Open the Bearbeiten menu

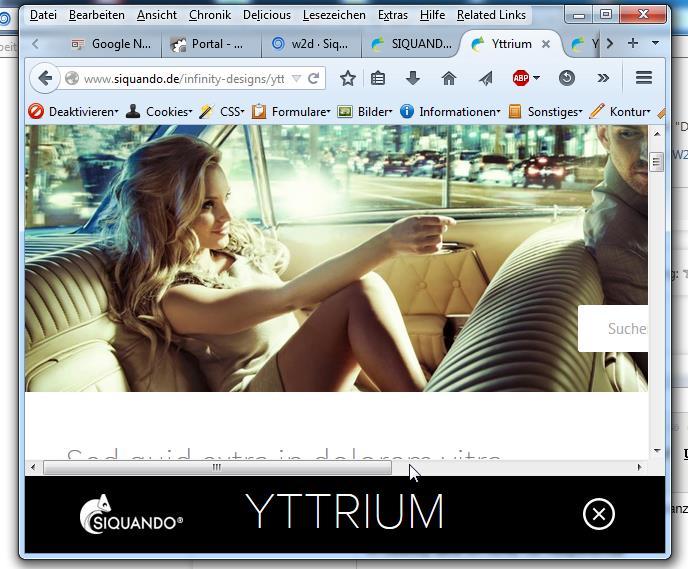pyautogui.click(x=97, y=15)
